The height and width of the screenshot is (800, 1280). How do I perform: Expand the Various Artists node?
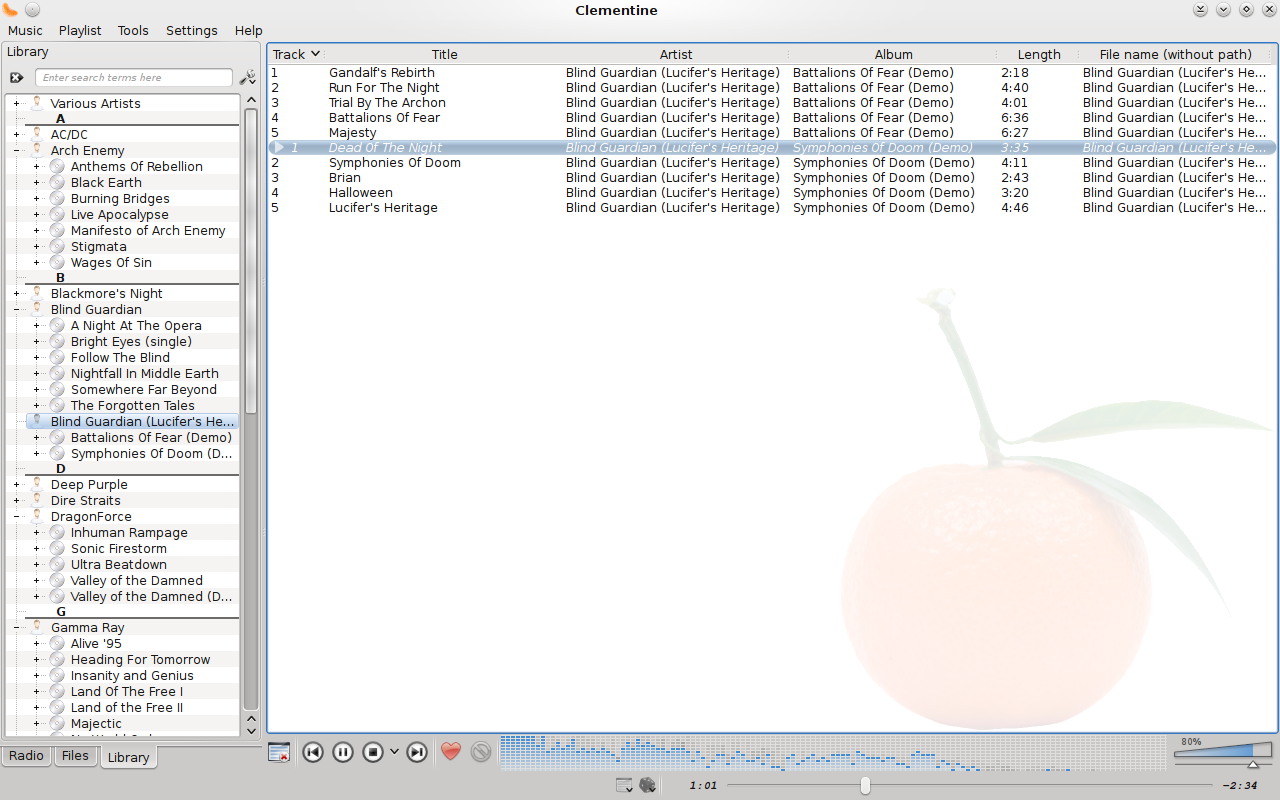16,104
